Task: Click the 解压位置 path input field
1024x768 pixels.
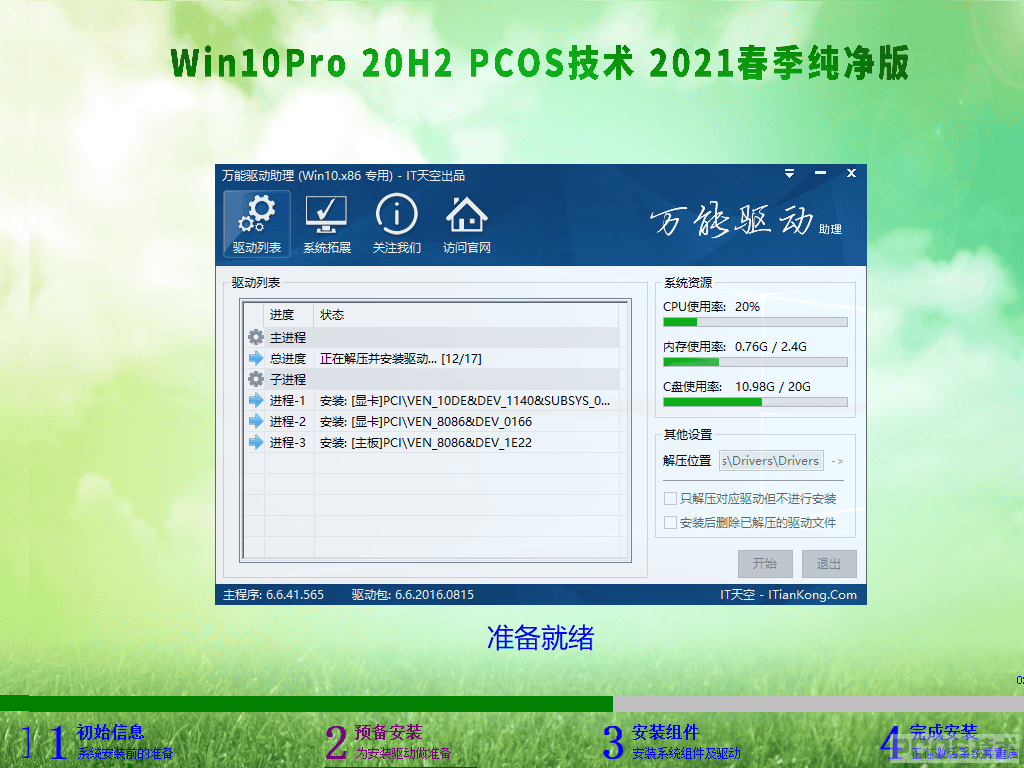Action: (771, 460)
